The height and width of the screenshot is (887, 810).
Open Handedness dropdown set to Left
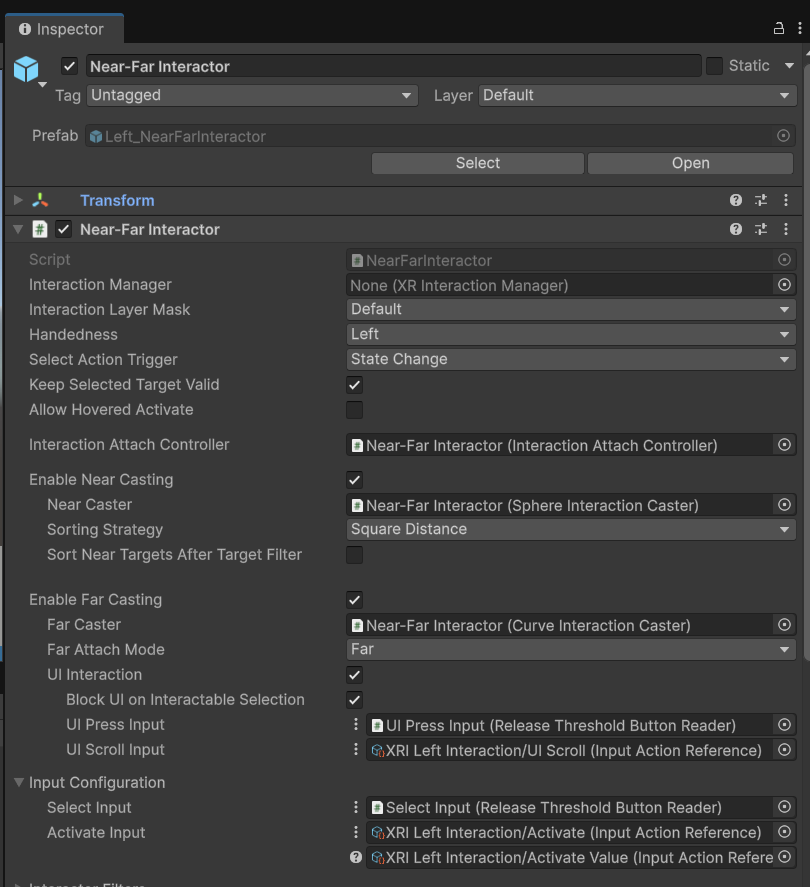coord(571,334)
